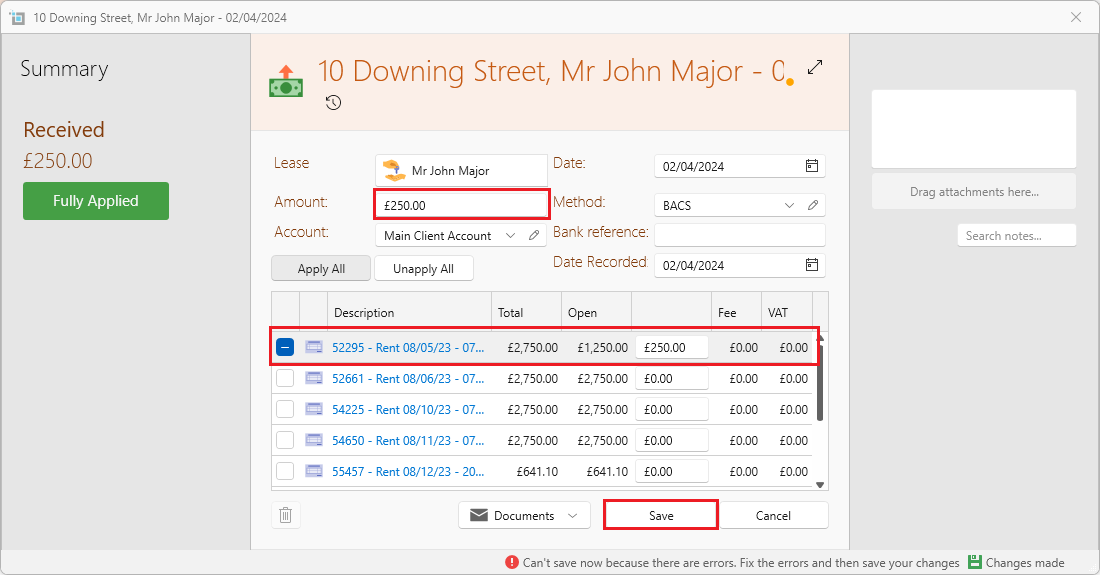The width and height of the screenshot is (1100, 575).
Task: Open link 55457 - Rent 08/12/23
Action: pos(408,471)
